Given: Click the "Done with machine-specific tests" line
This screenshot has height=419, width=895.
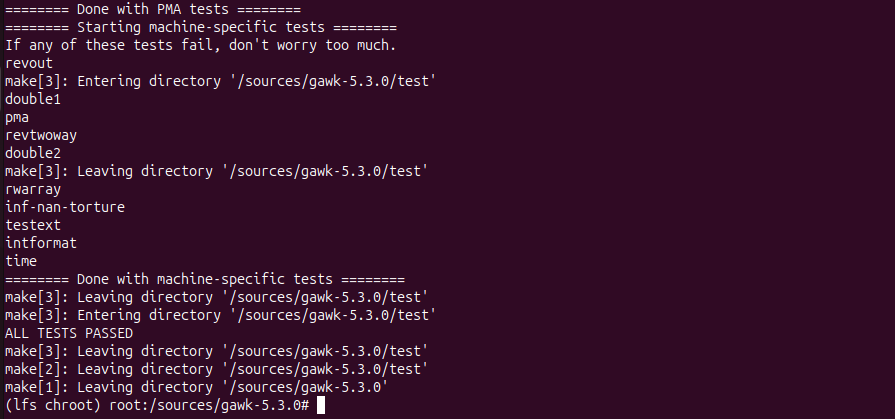Looking at the screenshot, I should pos(205,279).
